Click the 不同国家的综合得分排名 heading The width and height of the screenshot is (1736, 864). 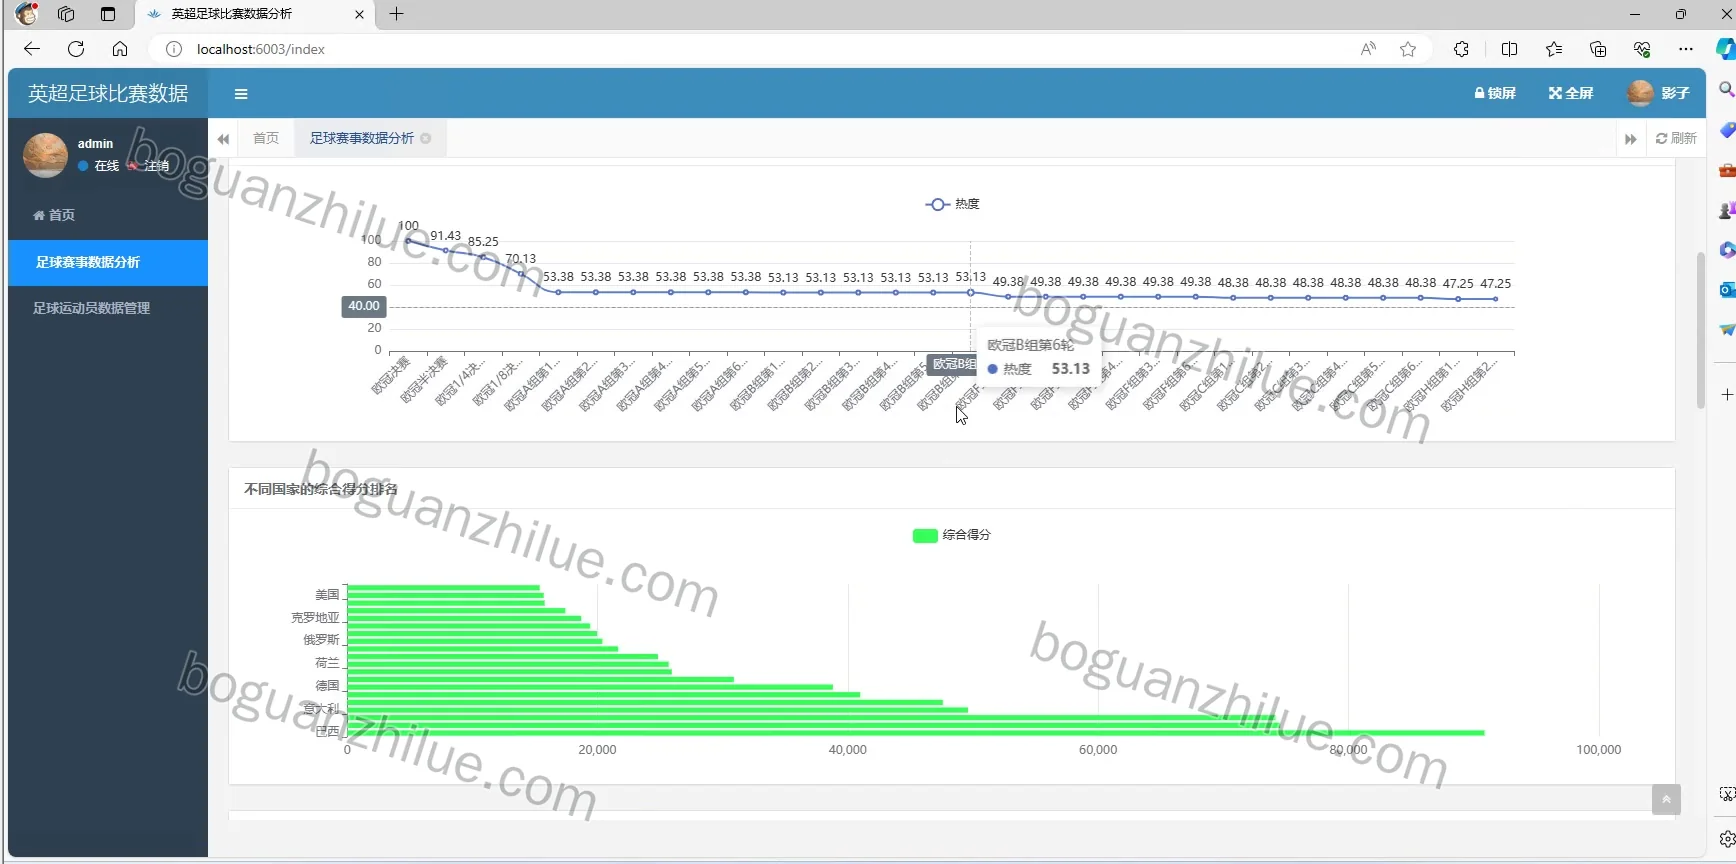tap(321, 489)
